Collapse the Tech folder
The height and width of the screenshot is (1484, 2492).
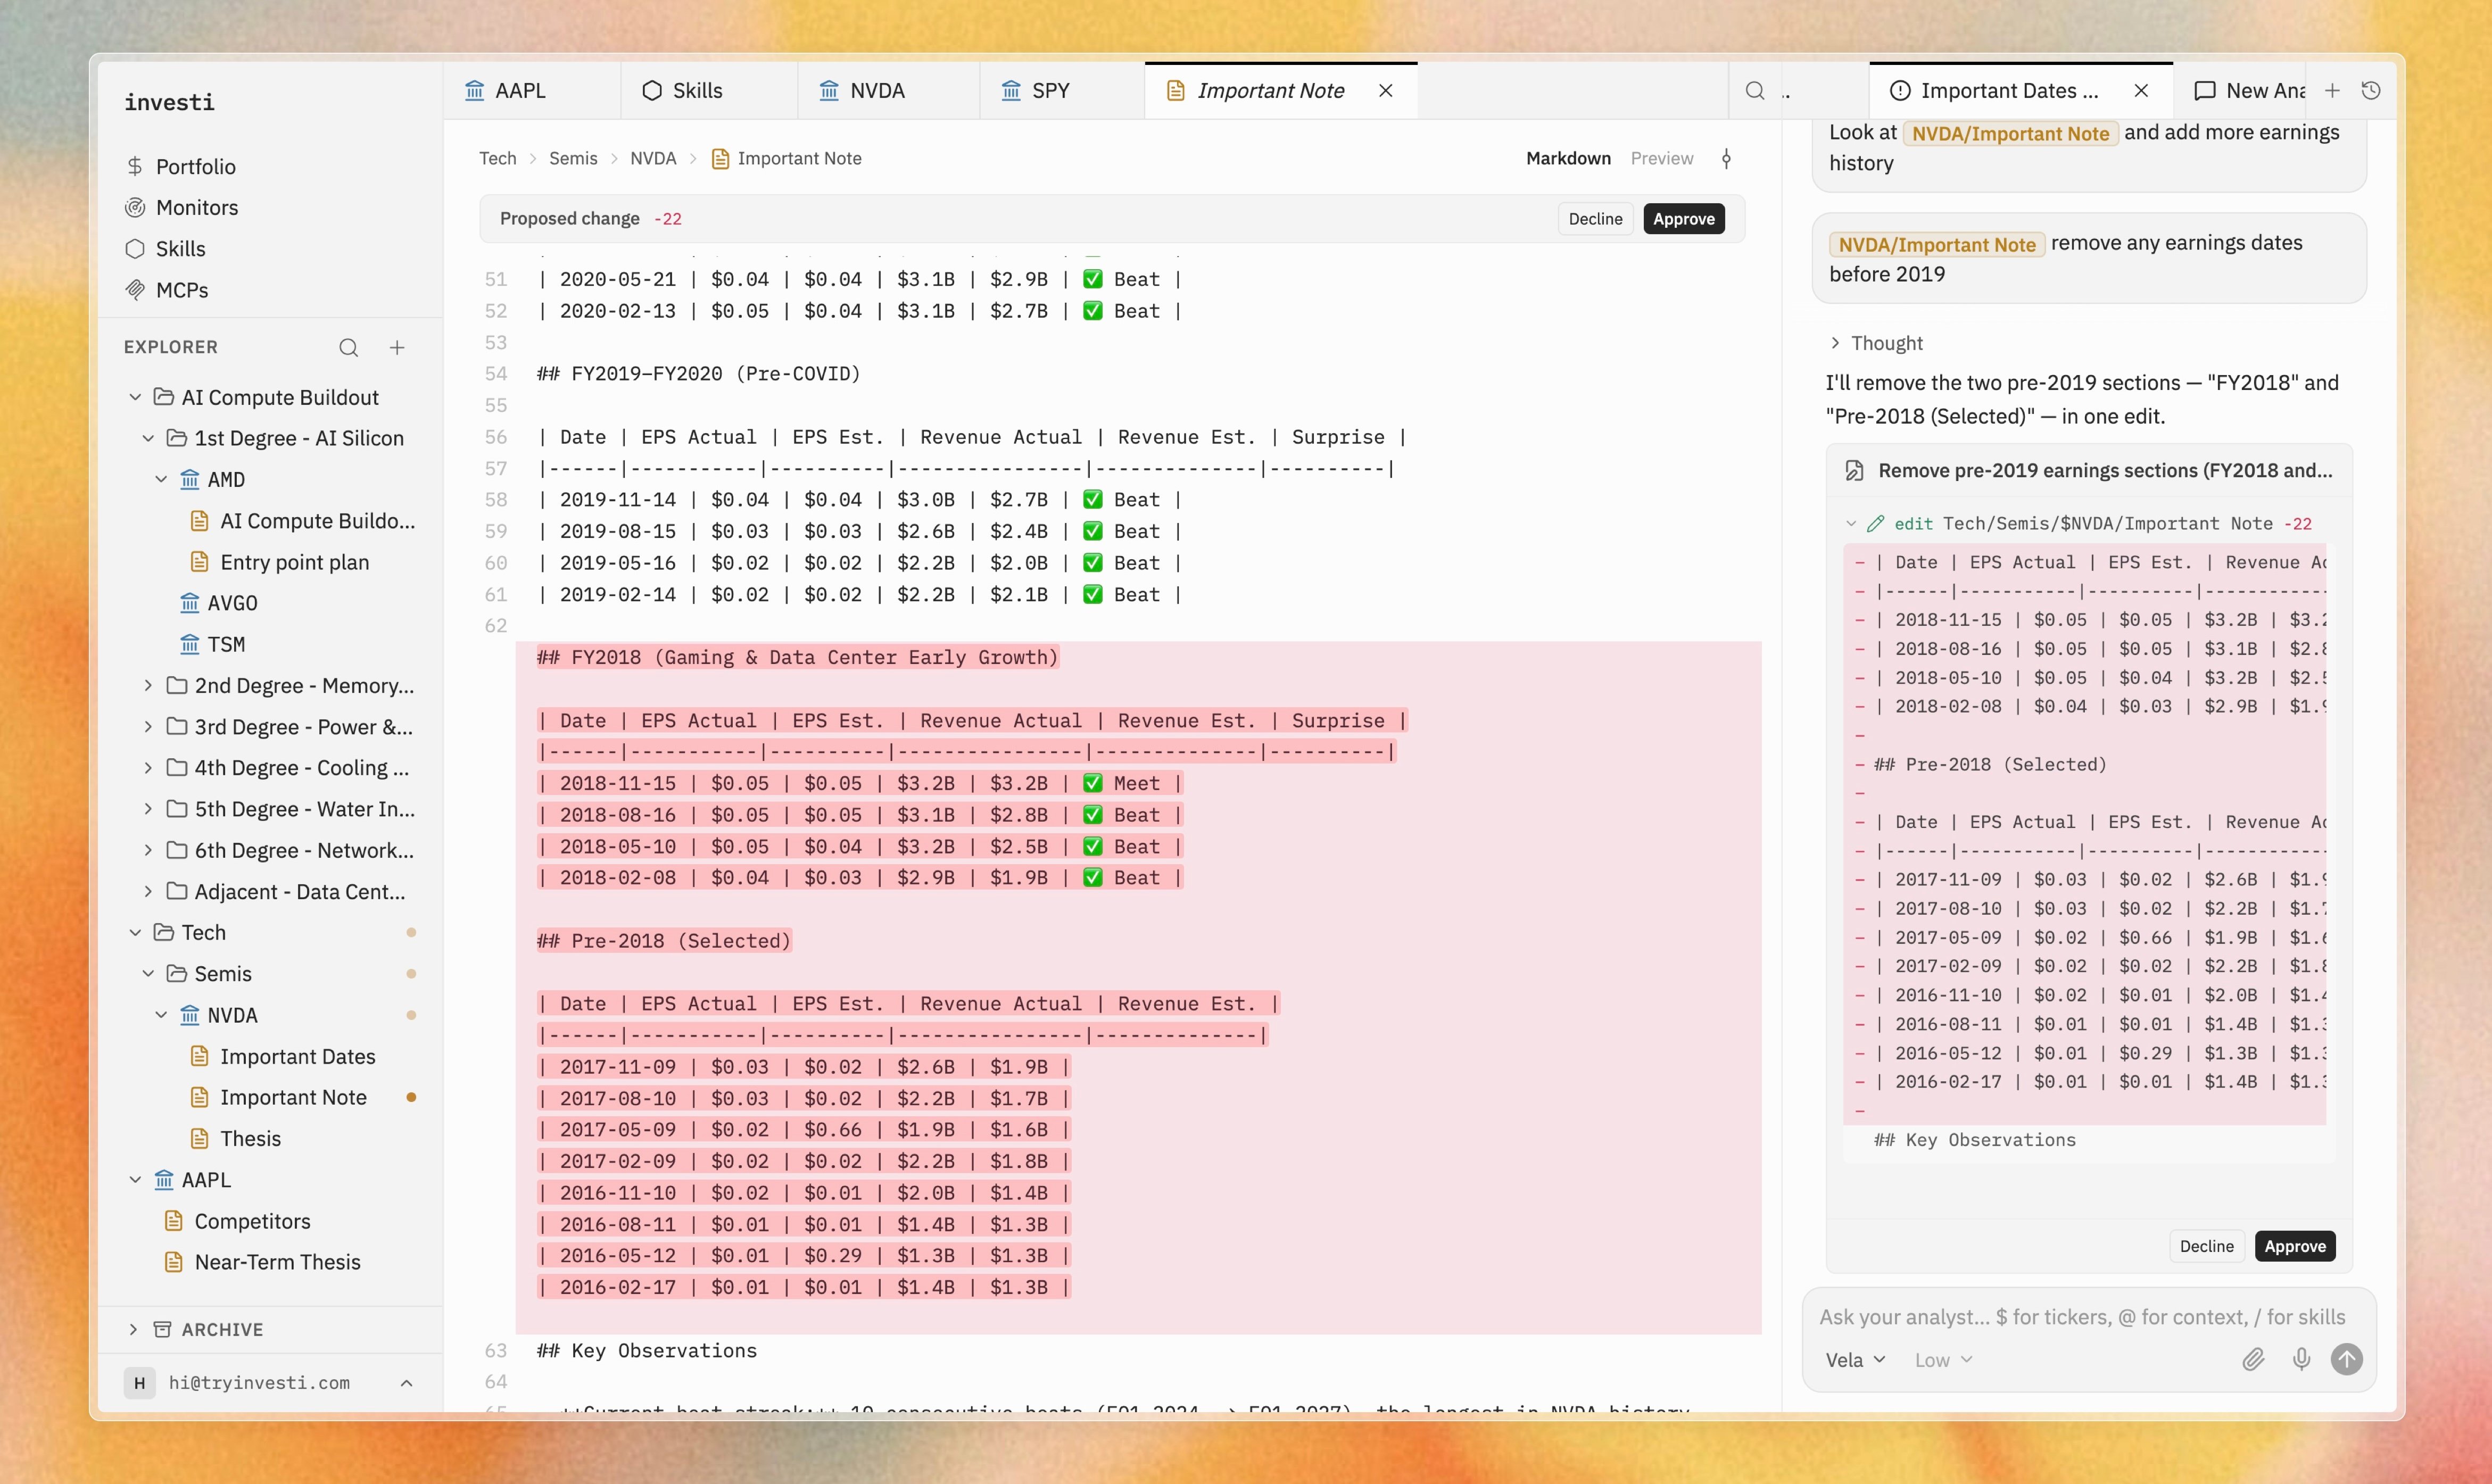point(135,932)
